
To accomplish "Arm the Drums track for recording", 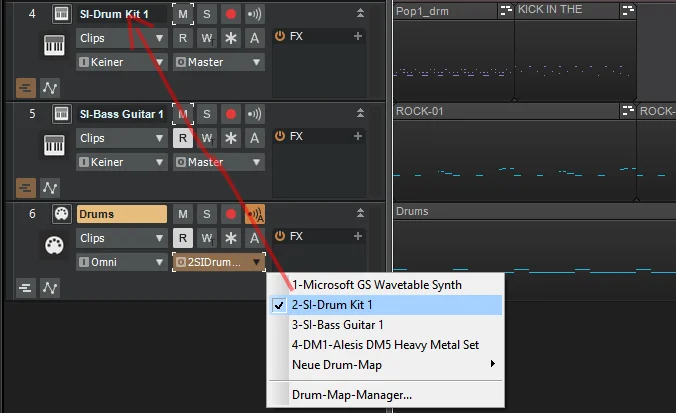I will [x=231, y=214].
